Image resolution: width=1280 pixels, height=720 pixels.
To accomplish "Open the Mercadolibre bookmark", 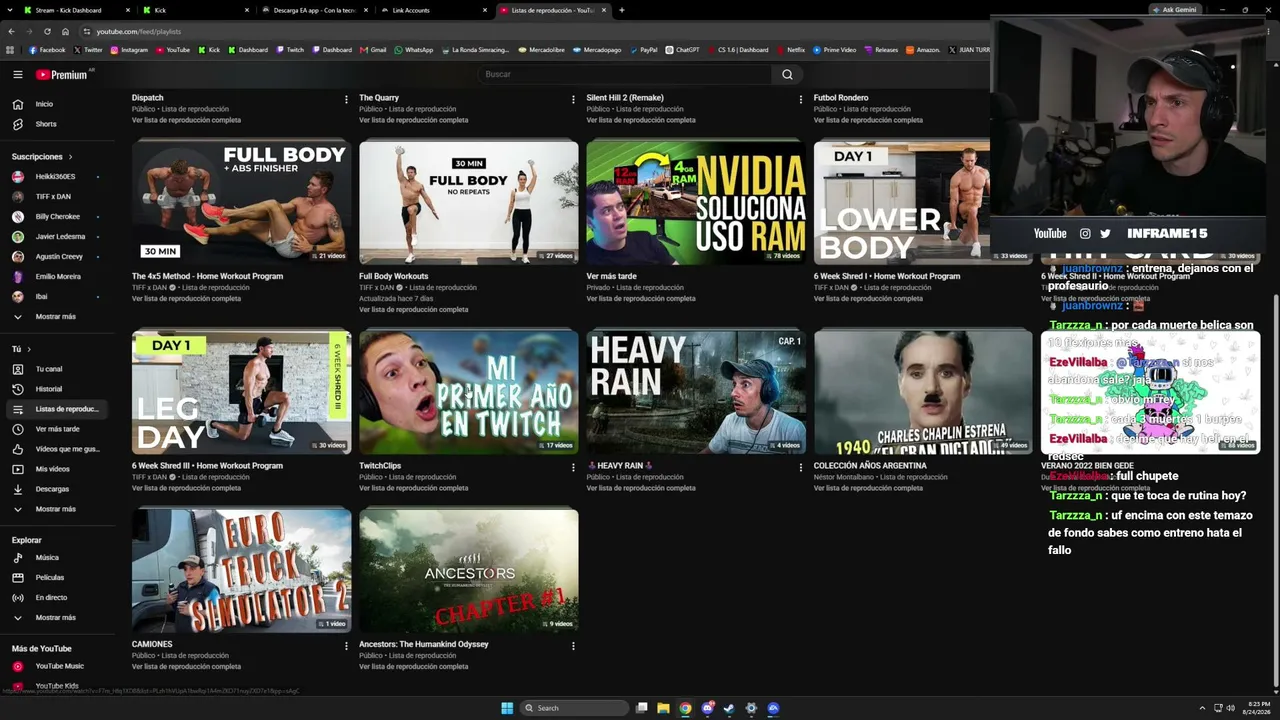I will click(544, 50).
